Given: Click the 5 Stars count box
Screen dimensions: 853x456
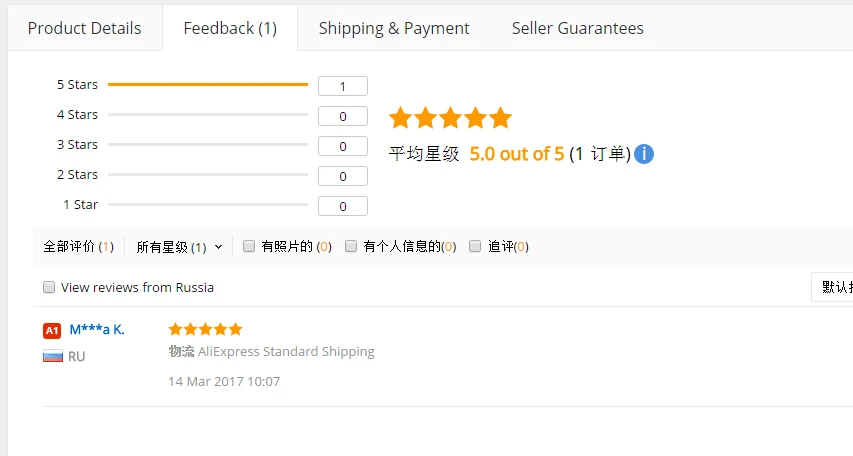Looking at the screenshot, I should pyautogui.click(x=342, y=86).
